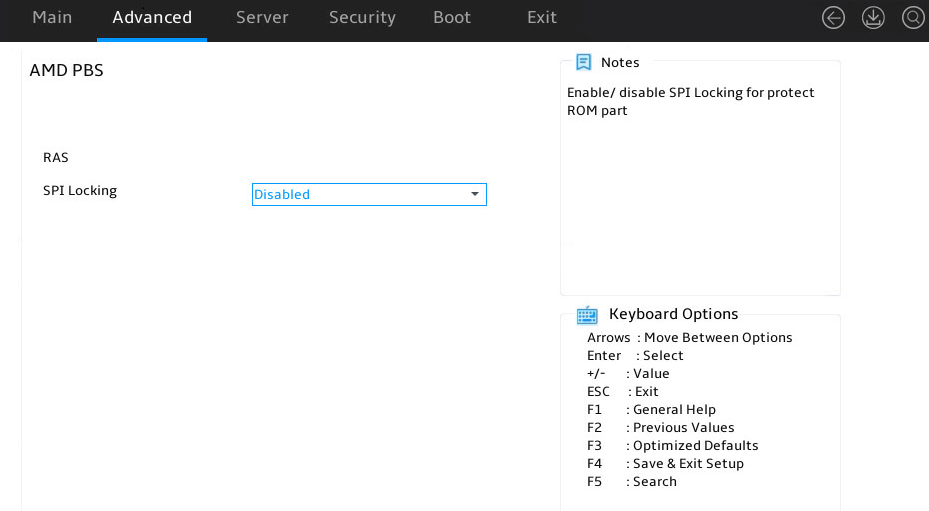This screenshot has height=511, width=929.
Task: Click the save/download icon in top bar
Action: [x=873, y=18]
